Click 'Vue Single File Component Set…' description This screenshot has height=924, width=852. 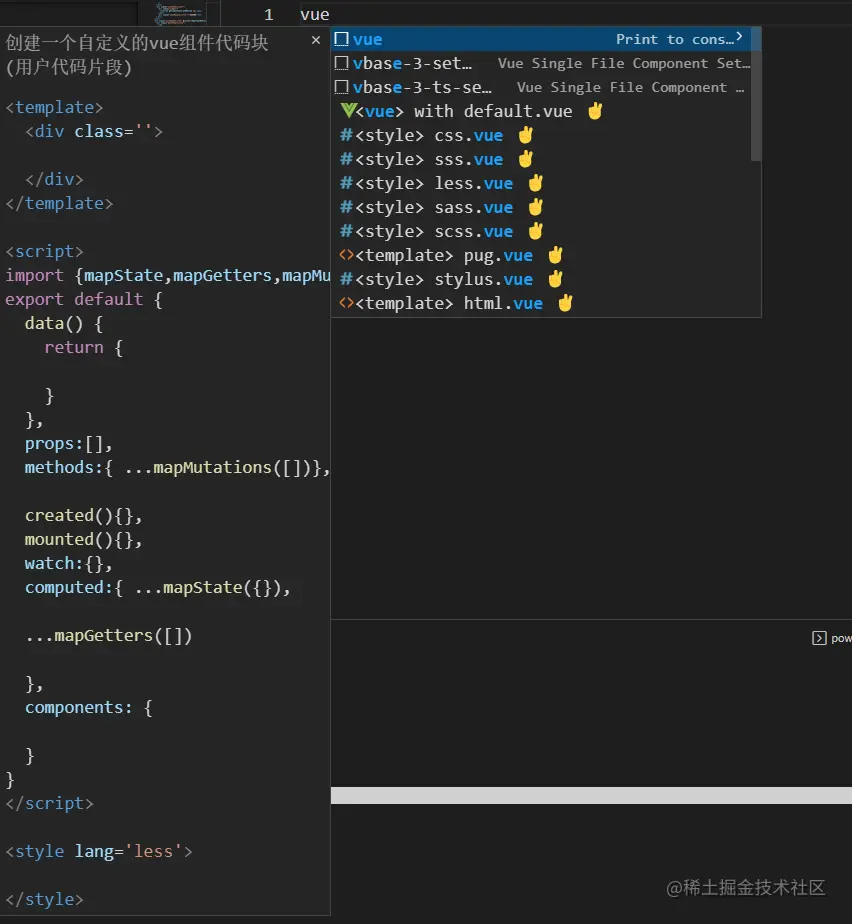pyautogui.click(x=624, y=64)
